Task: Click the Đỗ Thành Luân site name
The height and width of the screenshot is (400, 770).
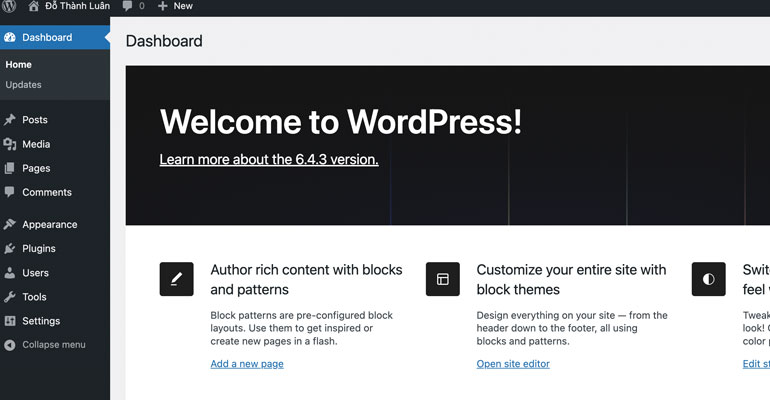Action: (78, 6)
